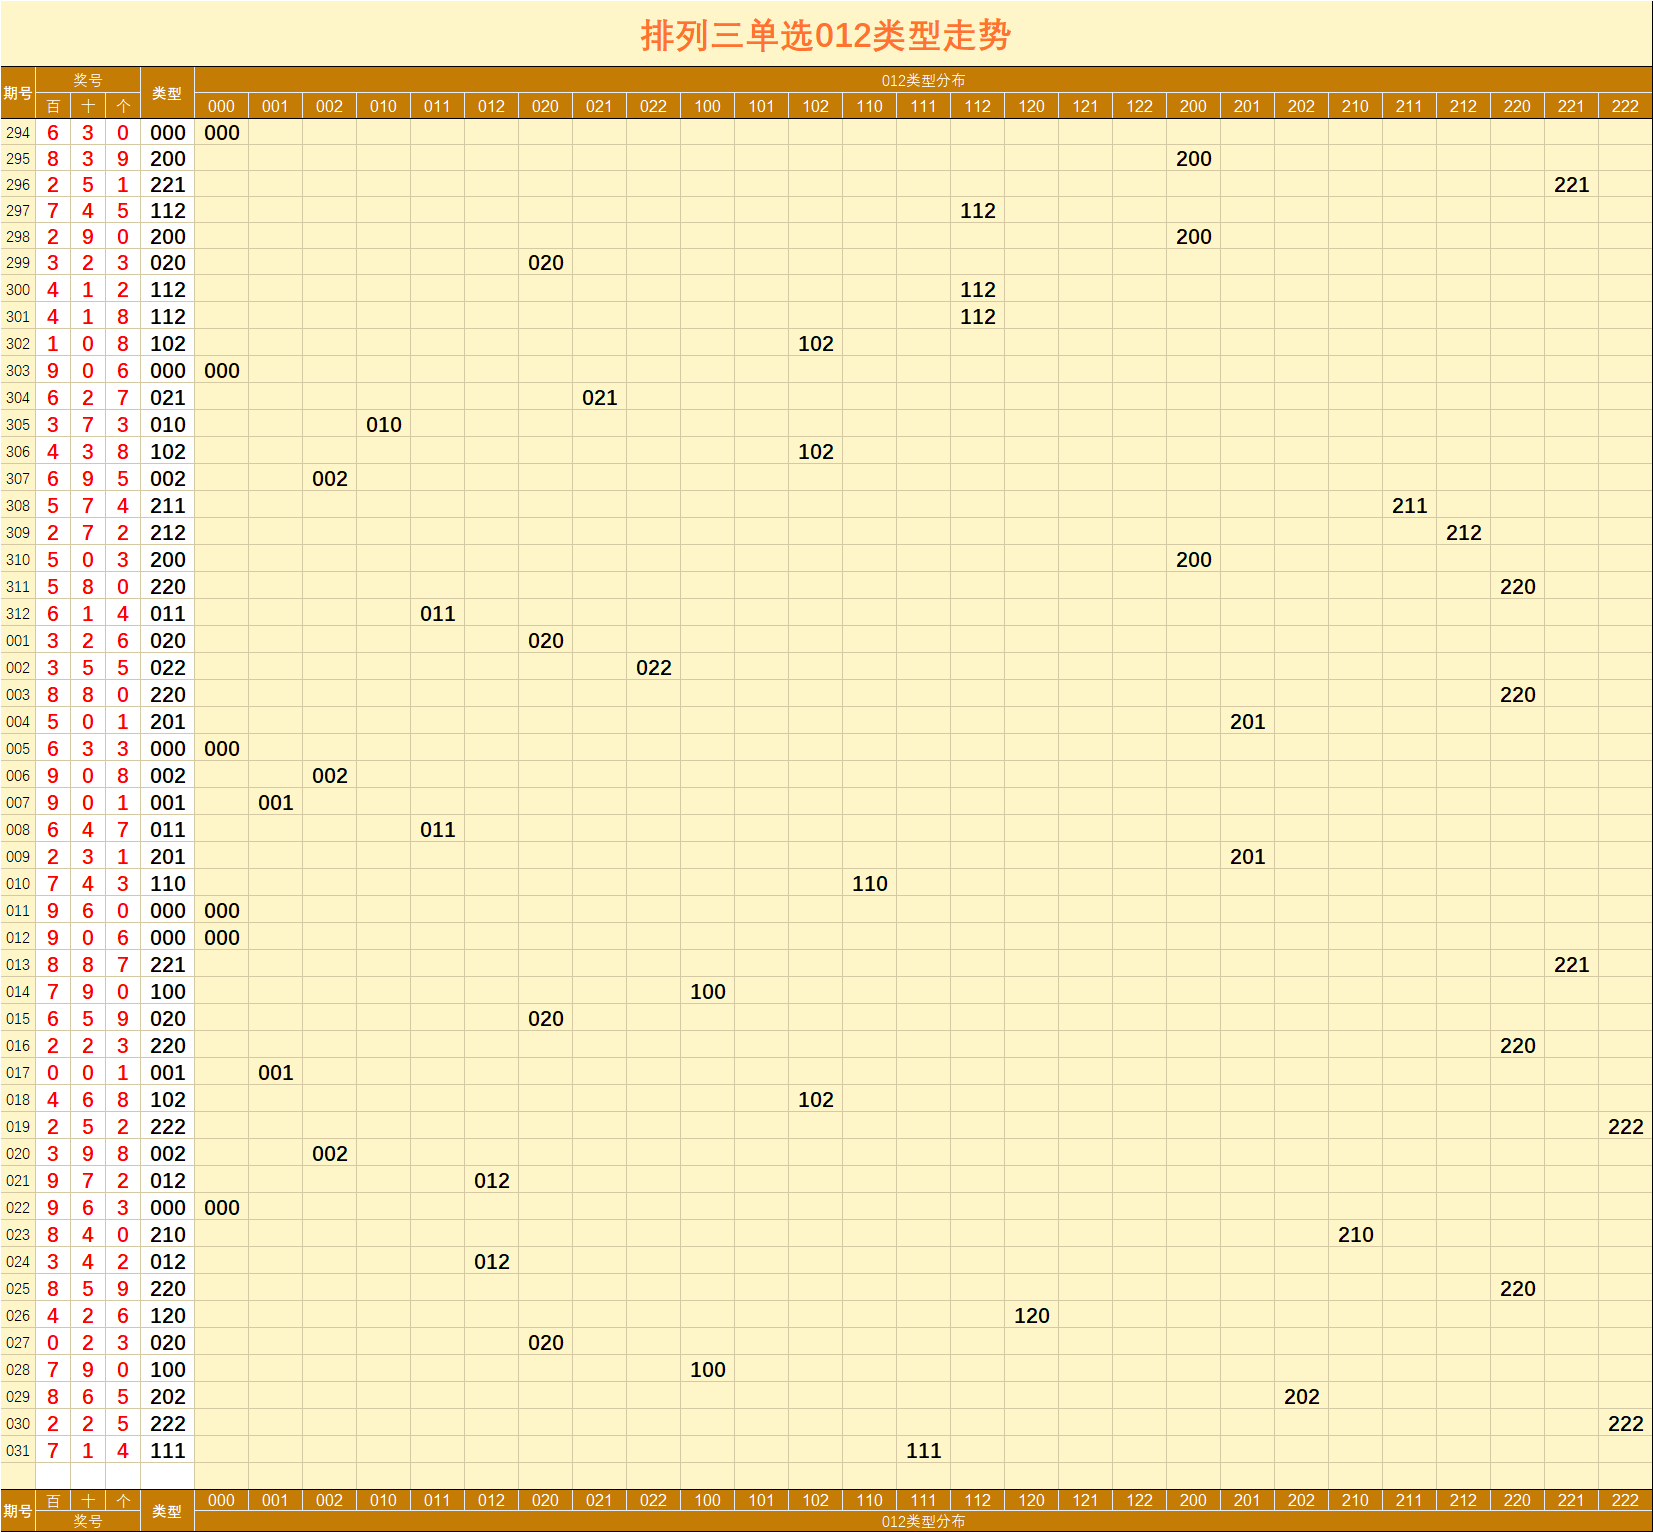Viewport: 1653px width, 1532px height.
Task: Click distribution cell 211 in row 308
Action: pos(1409,506)
